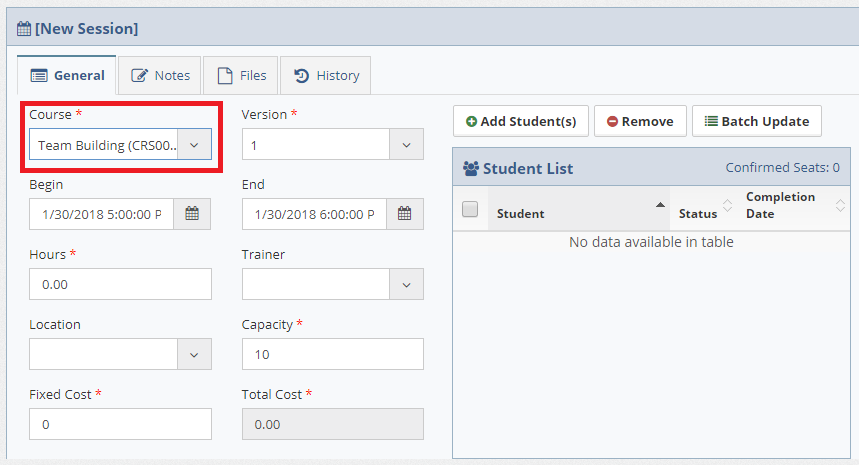859x465 pixels.
Task: Click into the Hours input field
Action: point(120,284)
